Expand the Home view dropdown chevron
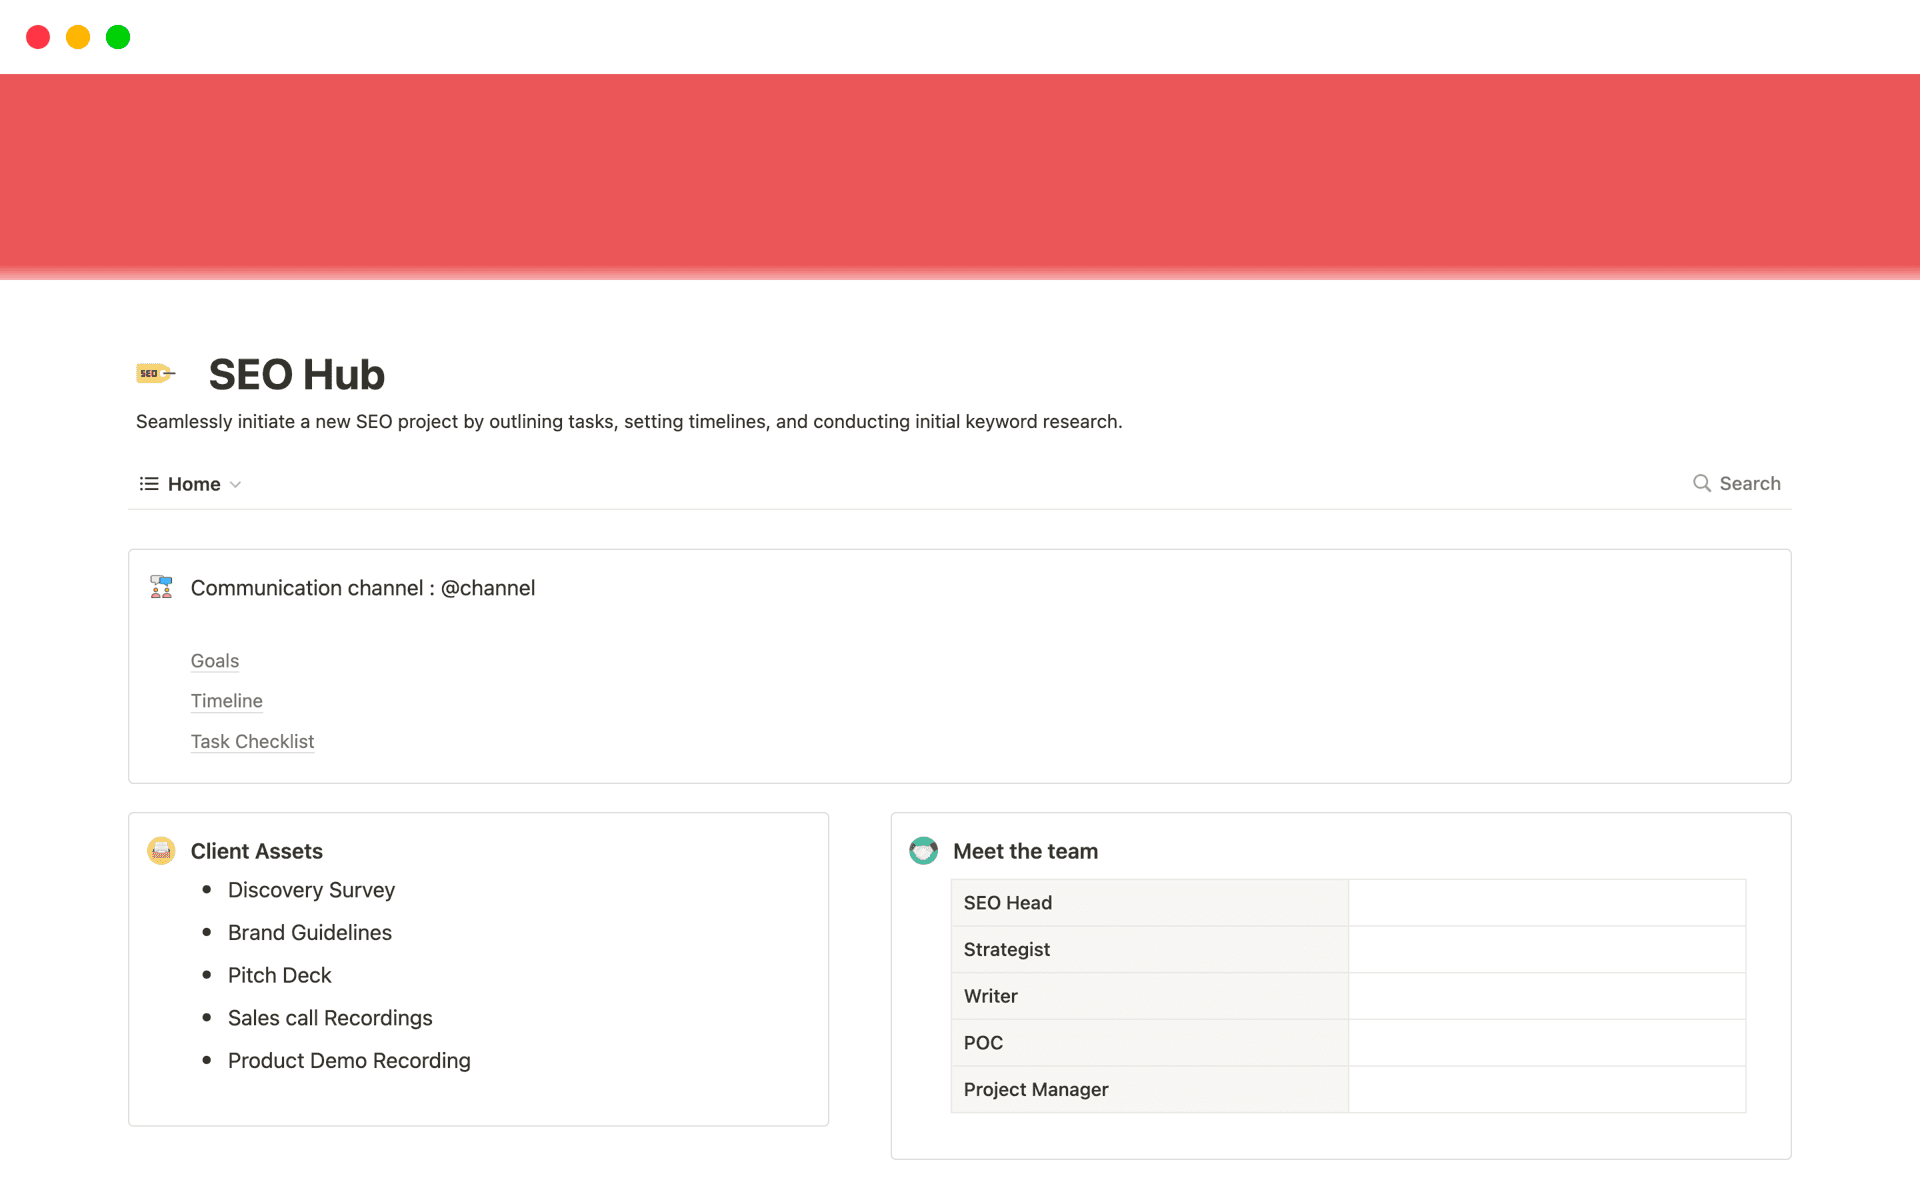Viewport: 1920px width, 1200px height. coord(236,484)
